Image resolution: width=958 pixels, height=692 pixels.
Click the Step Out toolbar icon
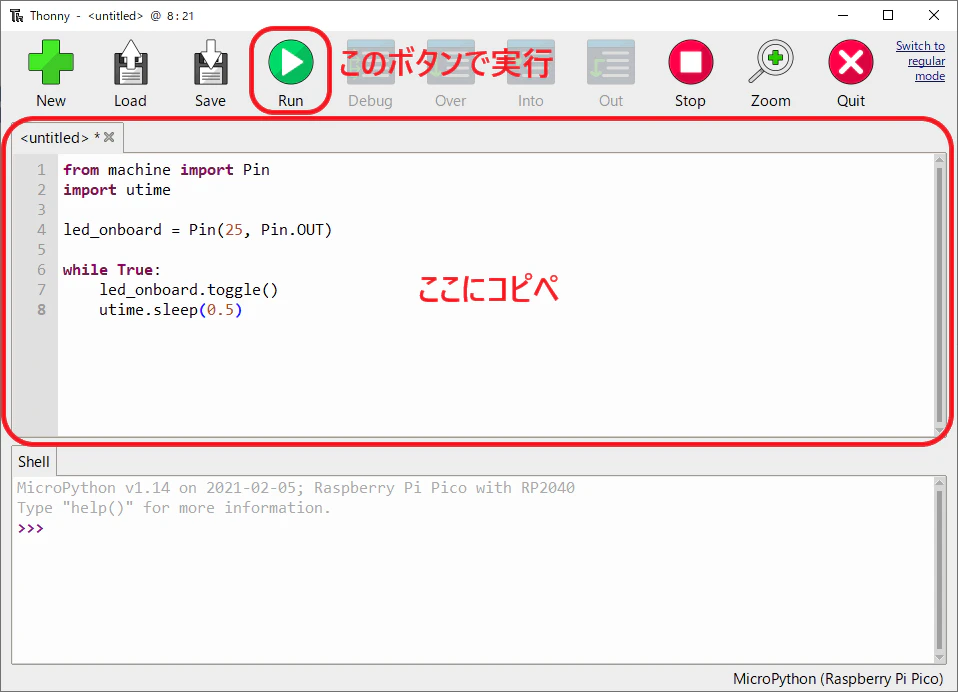(x=611, y=62)
